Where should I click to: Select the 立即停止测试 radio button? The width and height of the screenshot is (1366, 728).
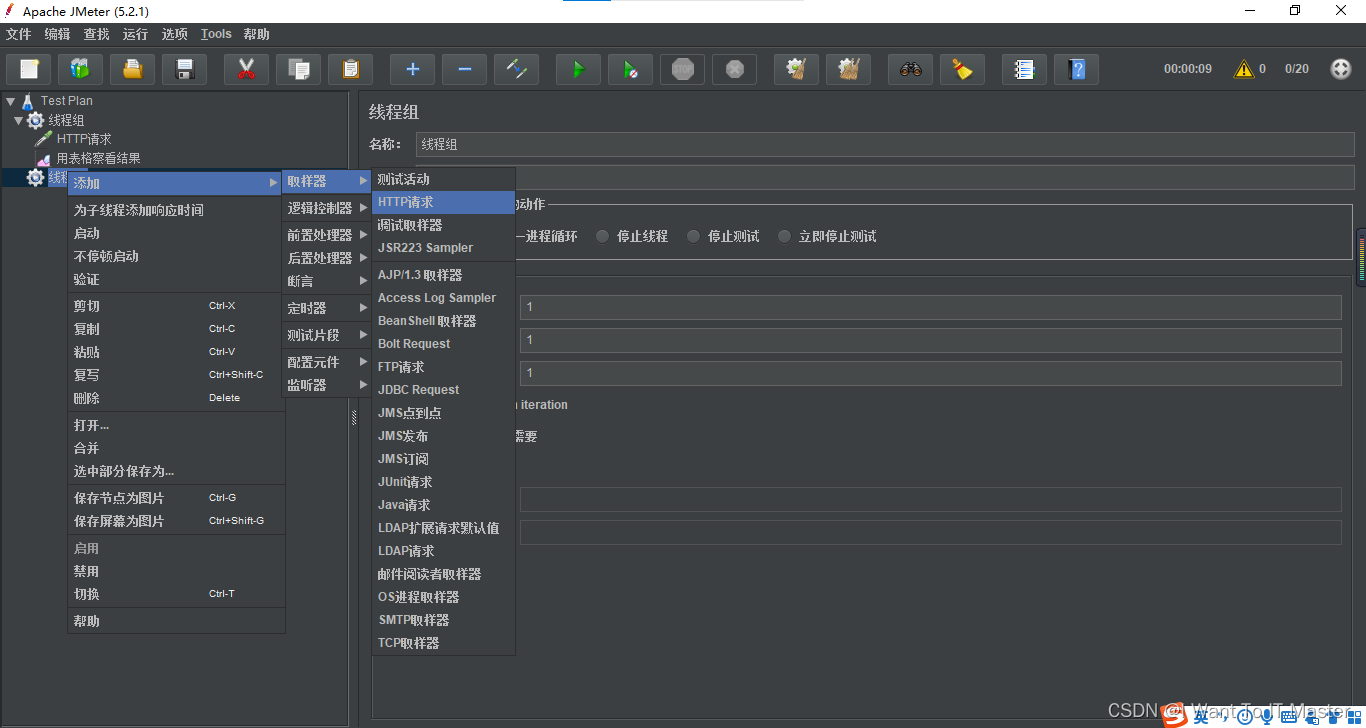[783, 236]
